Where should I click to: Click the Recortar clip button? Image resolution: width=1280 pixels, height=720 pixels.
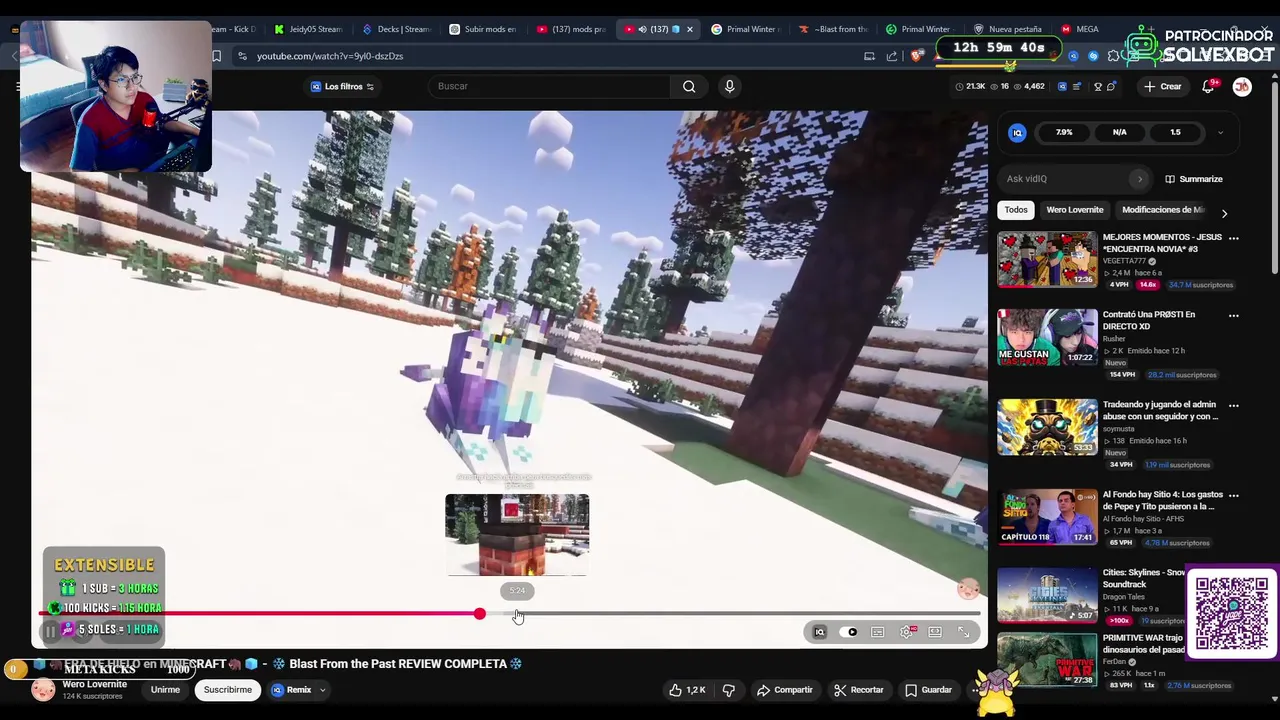pos(859,690)
